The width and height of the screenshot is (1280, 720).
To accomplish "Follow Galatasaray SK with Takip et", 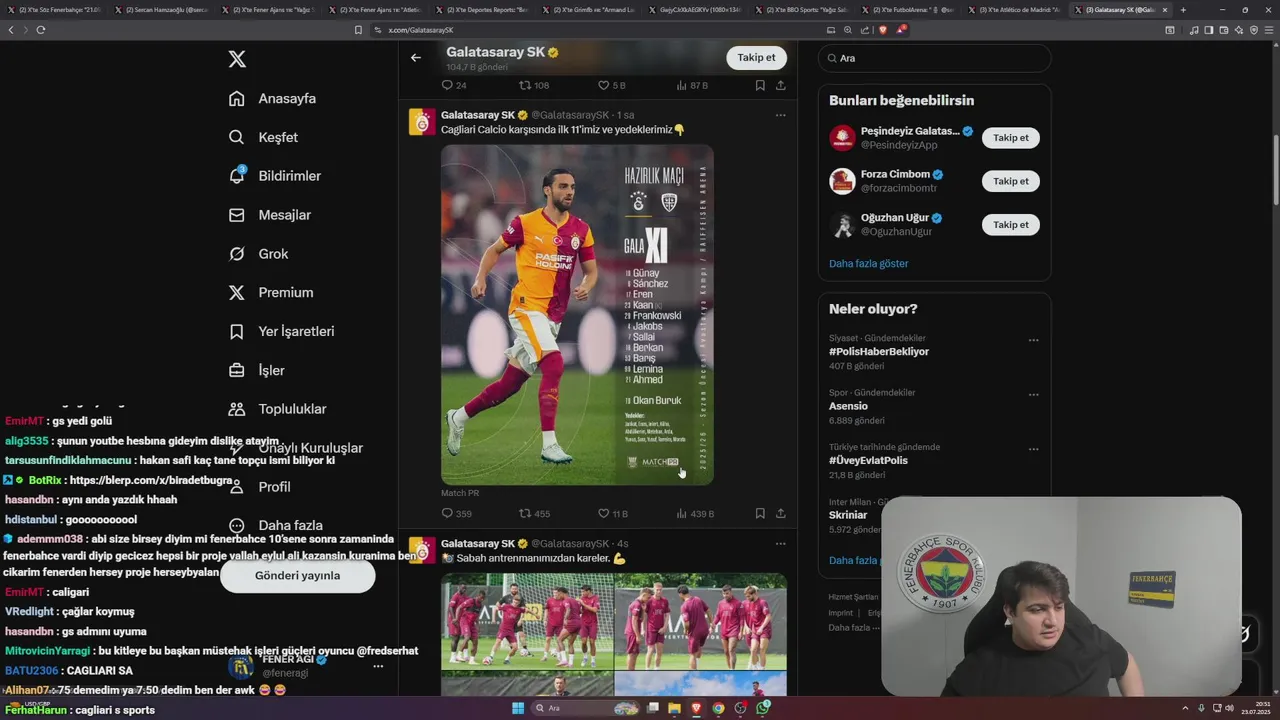I will (756, 58).
